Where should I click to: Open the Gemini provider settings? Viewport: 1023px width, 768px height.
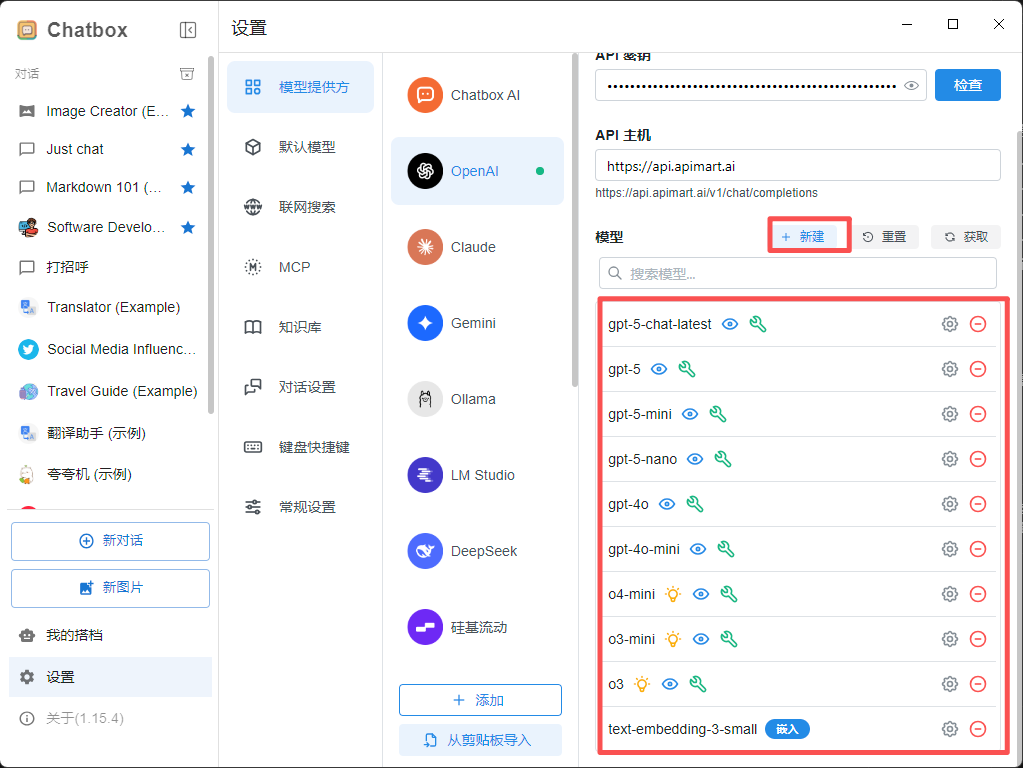(425, 323)
